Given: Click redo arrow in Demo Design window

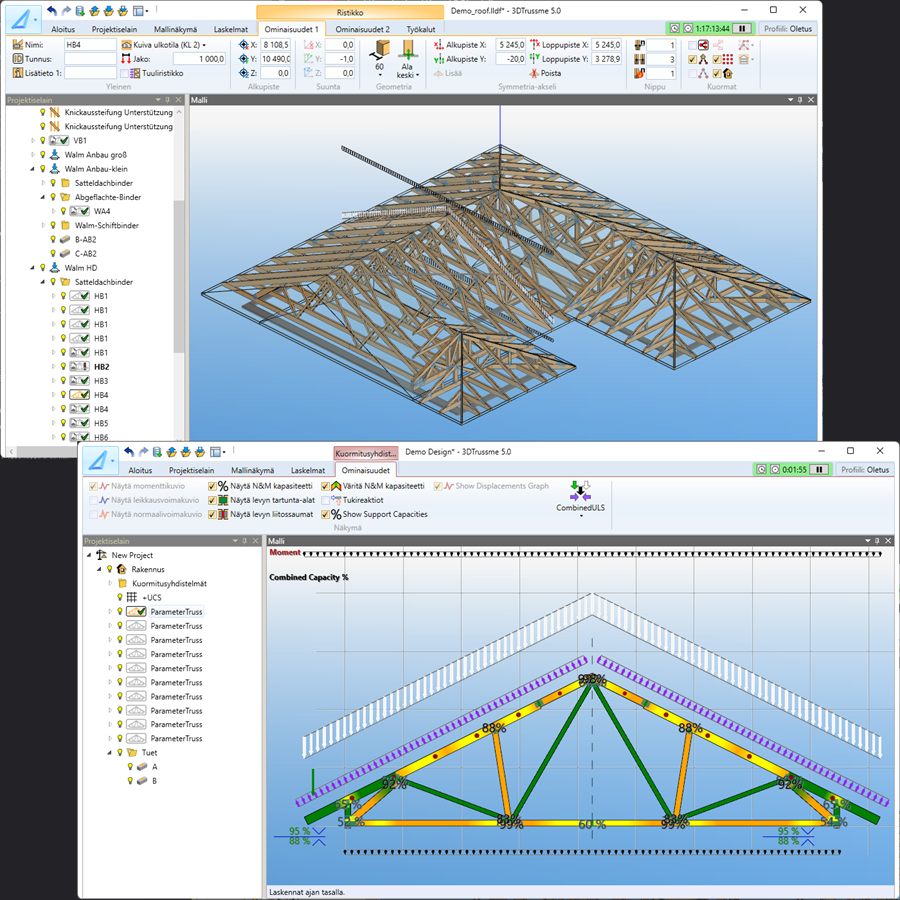Looking at the screenshot, I should [x=143, y=452].
